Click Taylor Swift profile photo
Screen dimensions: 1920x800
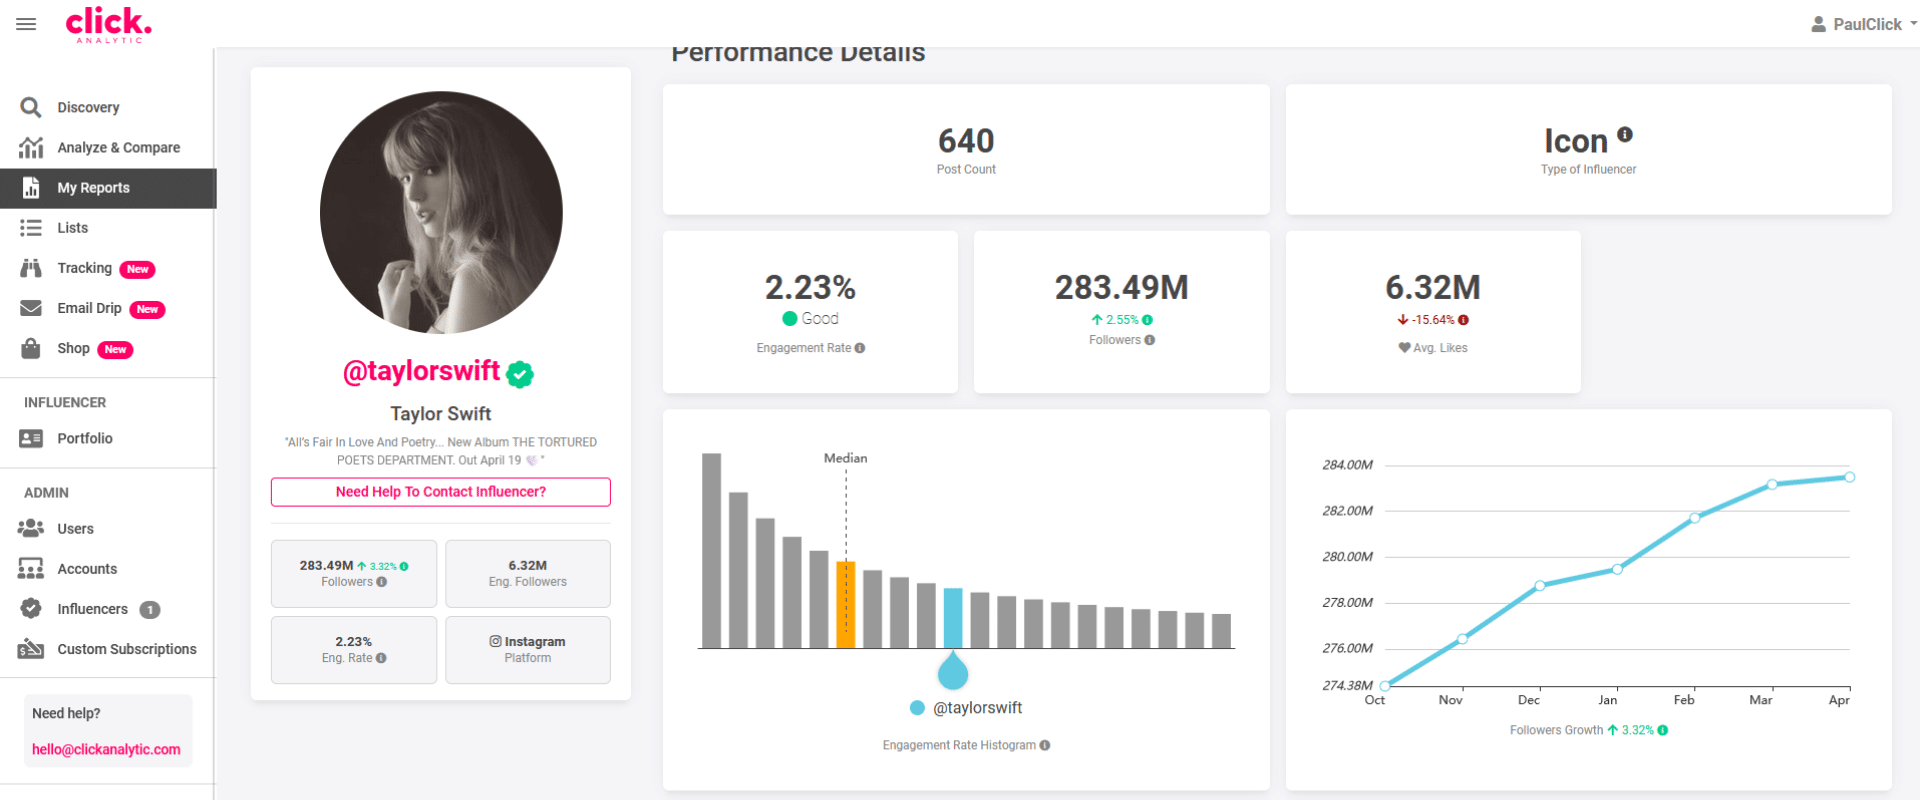click(441, 213)
